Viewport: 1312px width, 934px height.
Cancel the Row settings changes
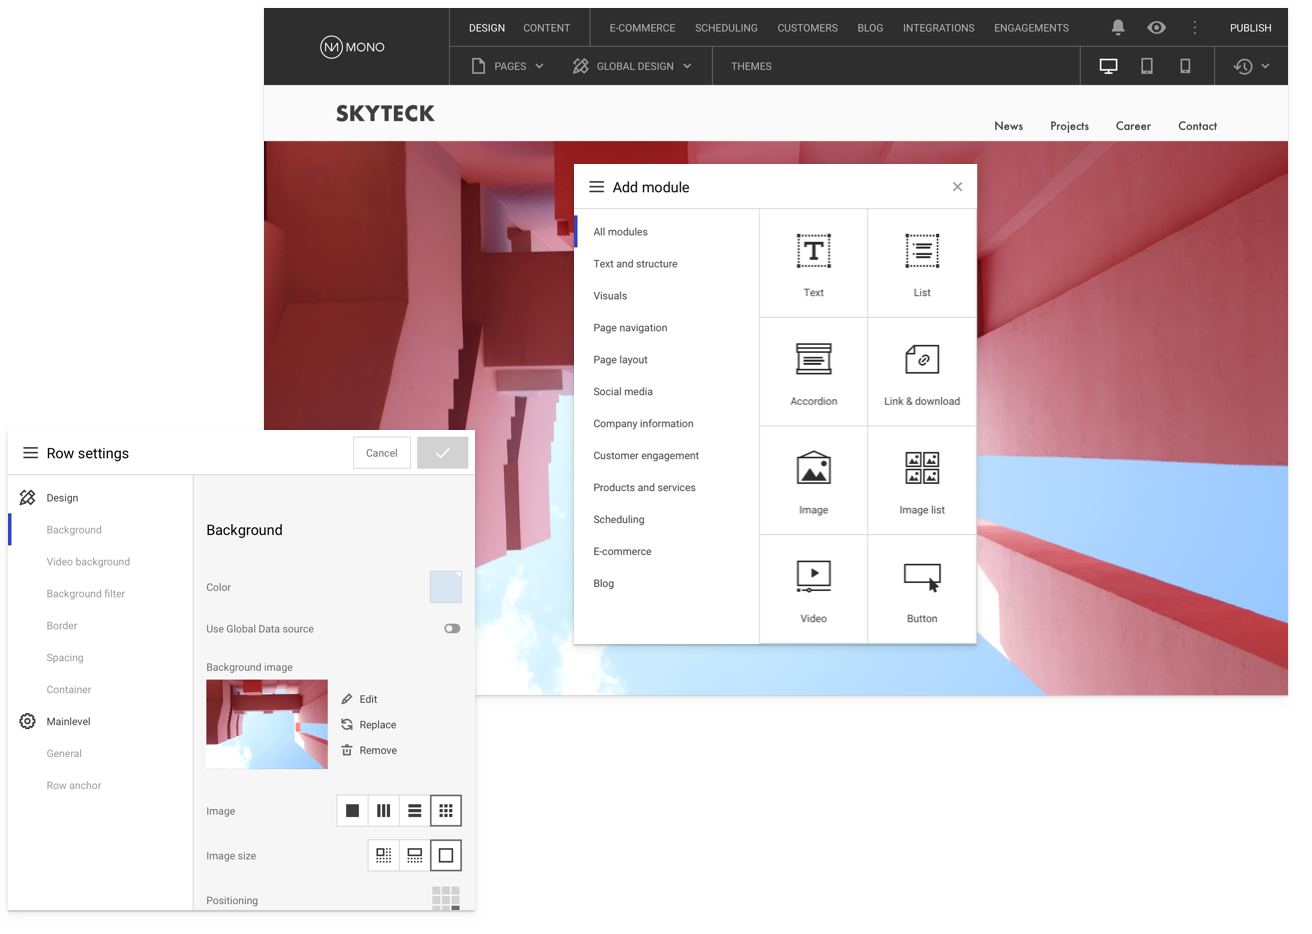381,453
